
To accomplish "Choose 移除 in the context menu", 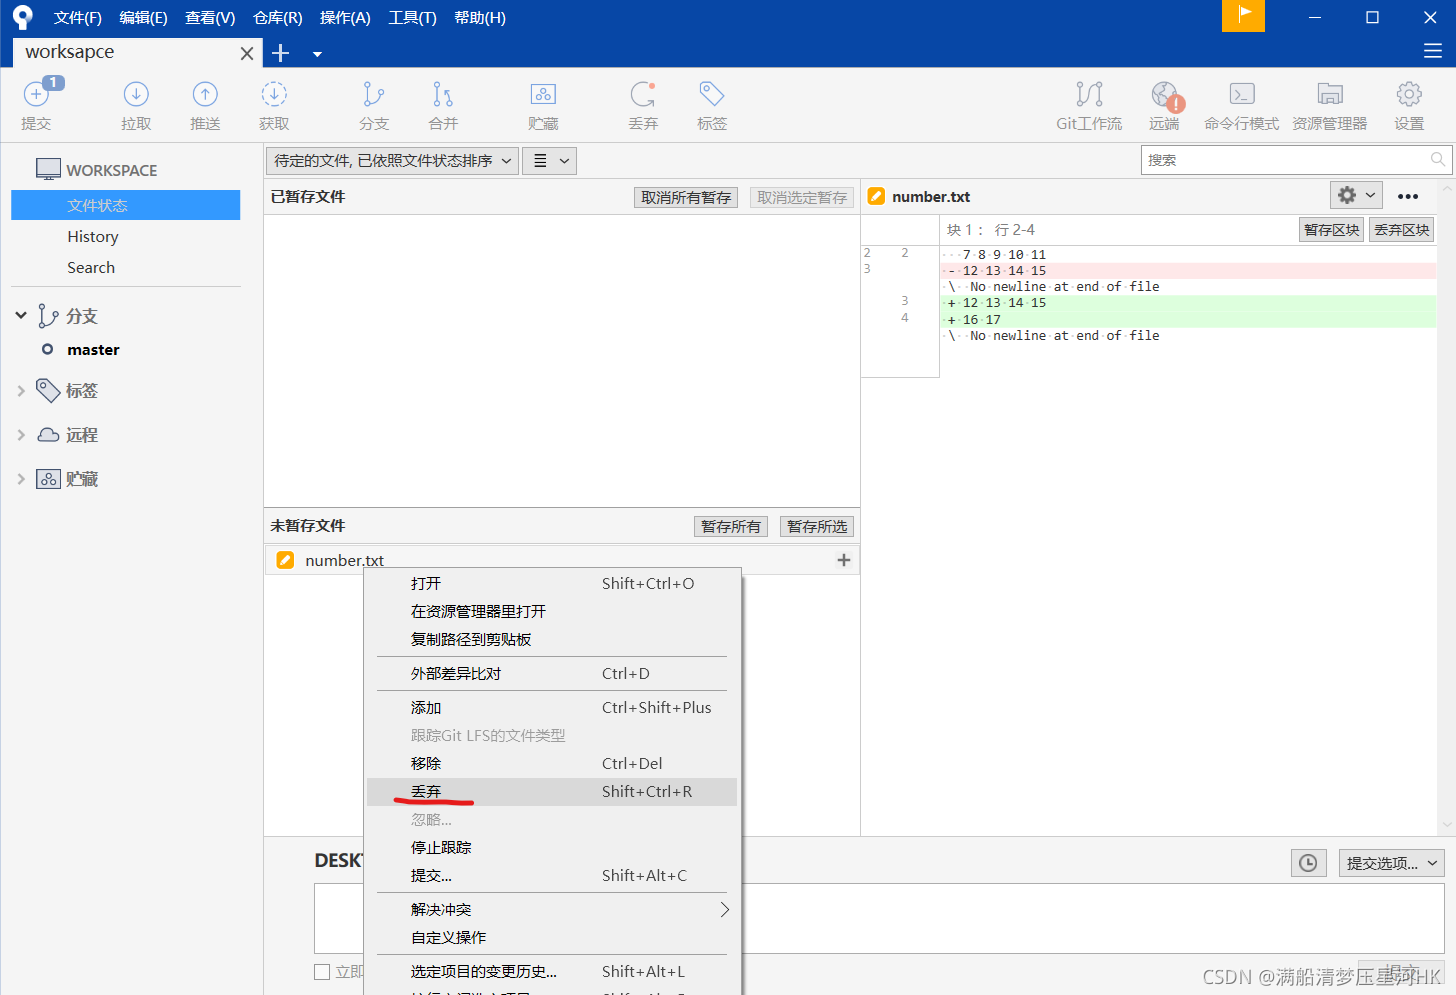I will (x=552, y=763).
